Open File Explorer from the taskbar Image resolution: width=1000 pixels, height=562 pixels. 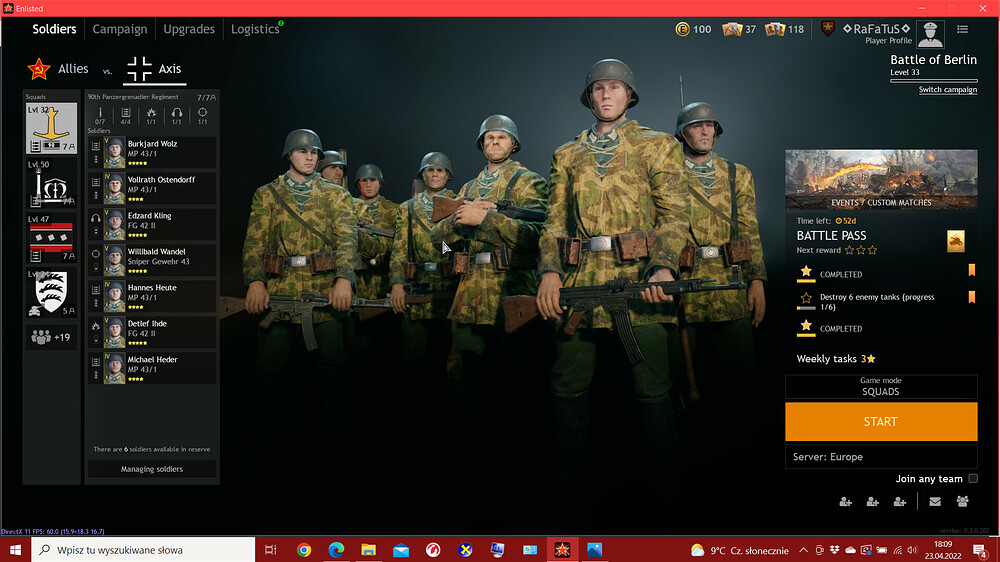pyautogui.click(x=369, y=550)
